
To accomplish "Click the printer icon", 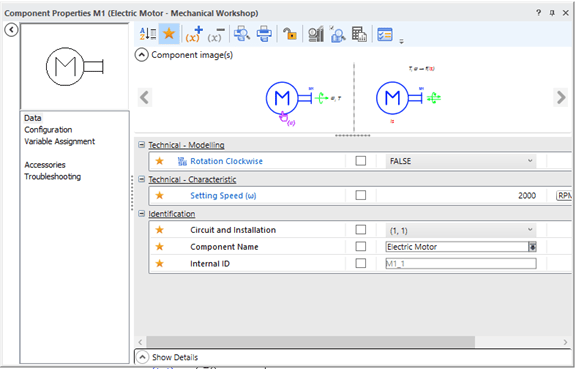I will (x=264, y=34).
